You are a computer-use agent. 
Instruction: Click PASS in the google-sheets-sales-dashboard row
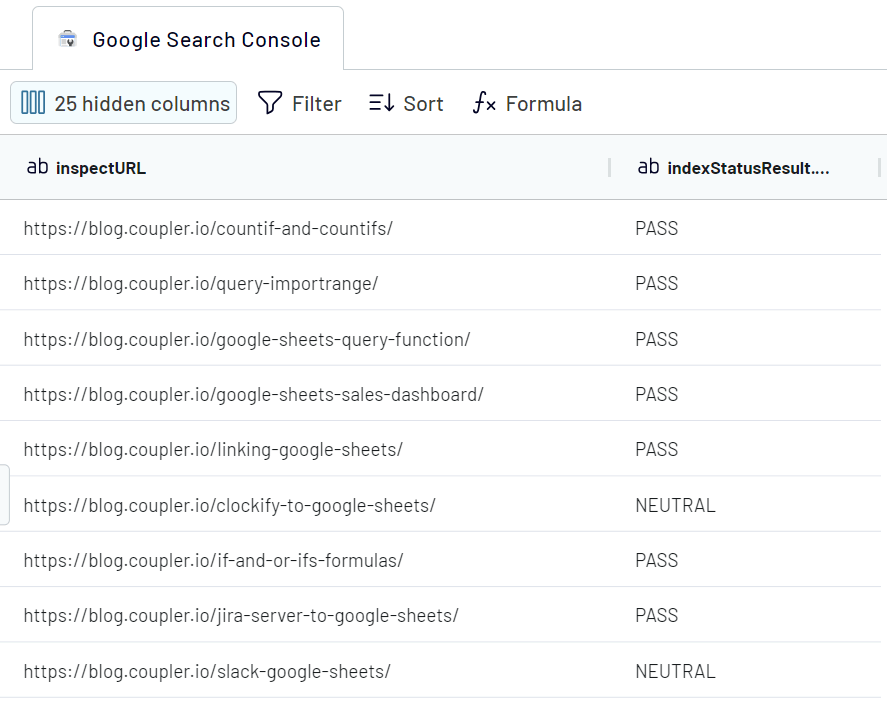click(656, 394)
